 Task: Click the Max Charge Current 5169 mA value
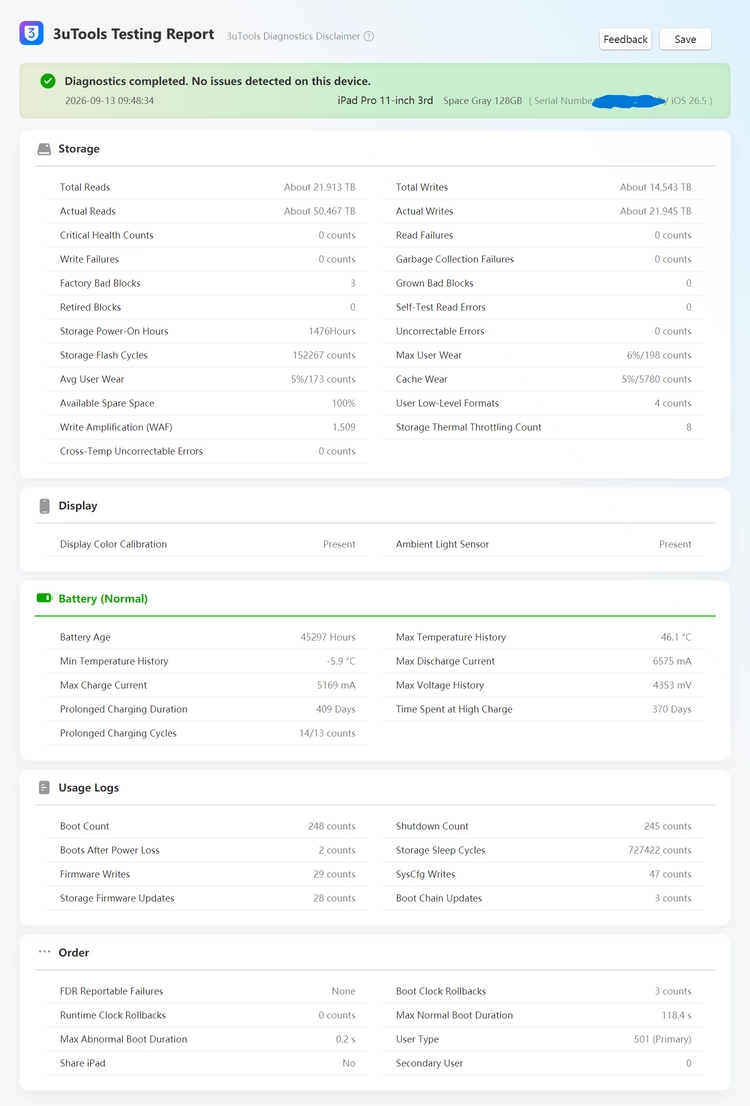(336, 685)
